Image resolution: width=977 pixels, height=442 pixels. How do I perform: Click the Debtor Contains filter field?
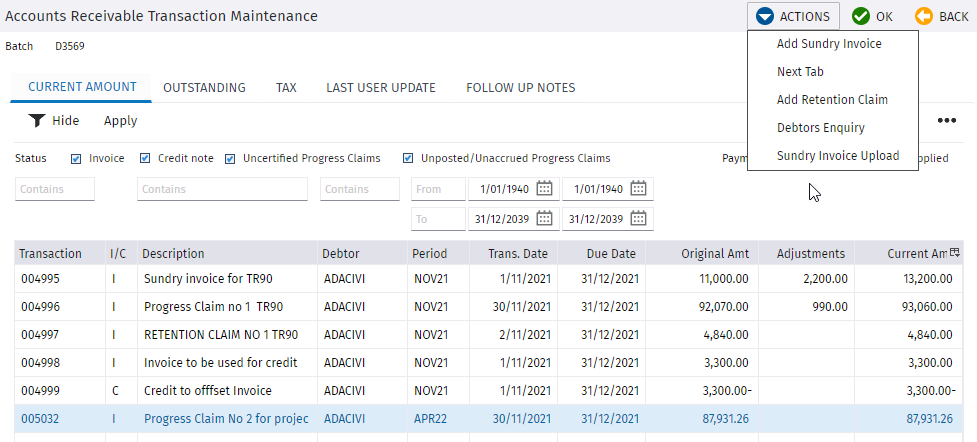point(360,189)
